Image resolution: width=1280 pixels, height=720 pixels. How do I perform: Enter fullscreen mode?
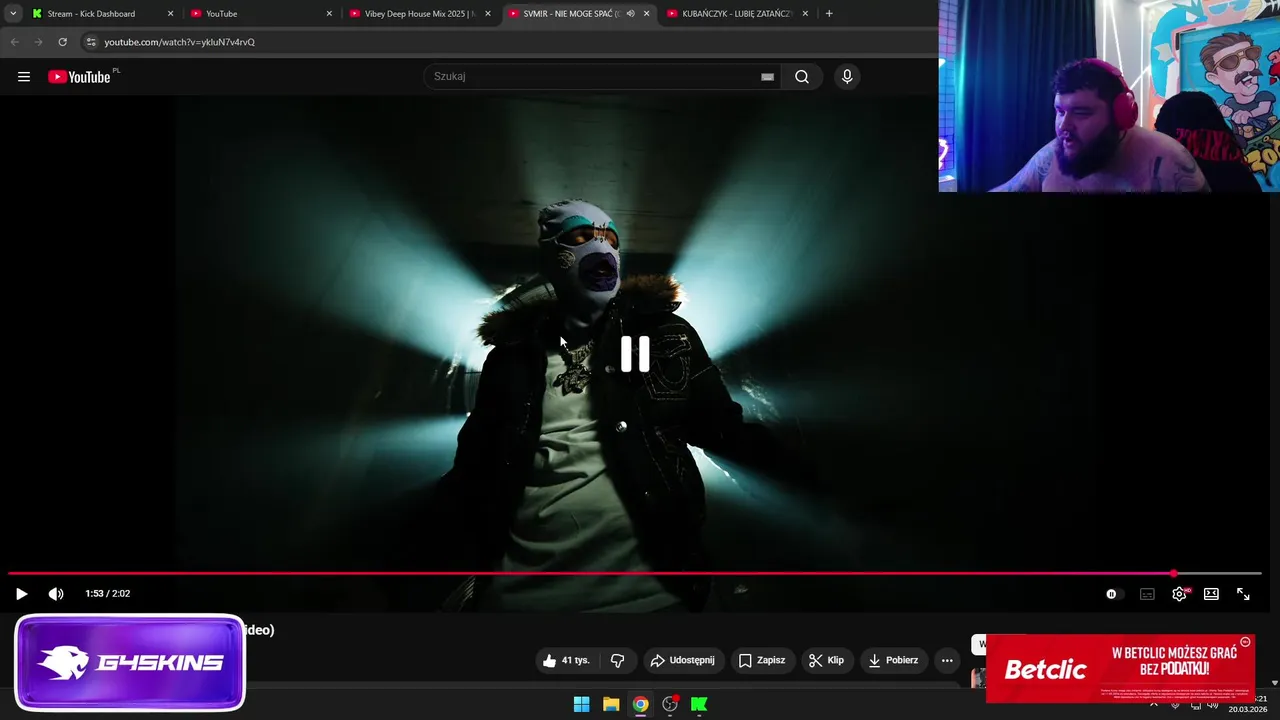pyautogui.click(x=1243, y=594)
